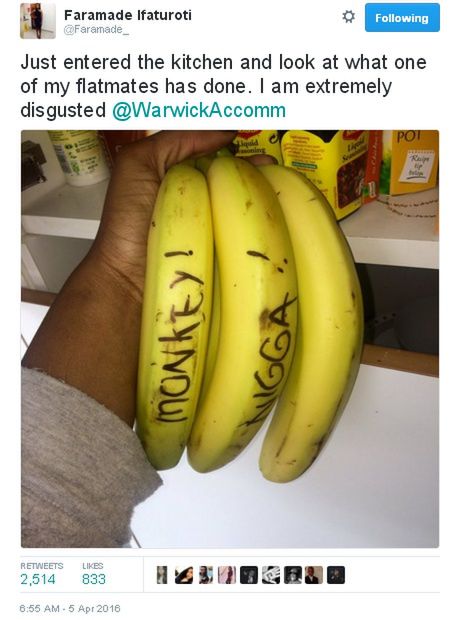Image resolution: width=450 pixels, height=620 pixels.
Task: Click the avatar of person wearing hat
Action: (292, 575)
